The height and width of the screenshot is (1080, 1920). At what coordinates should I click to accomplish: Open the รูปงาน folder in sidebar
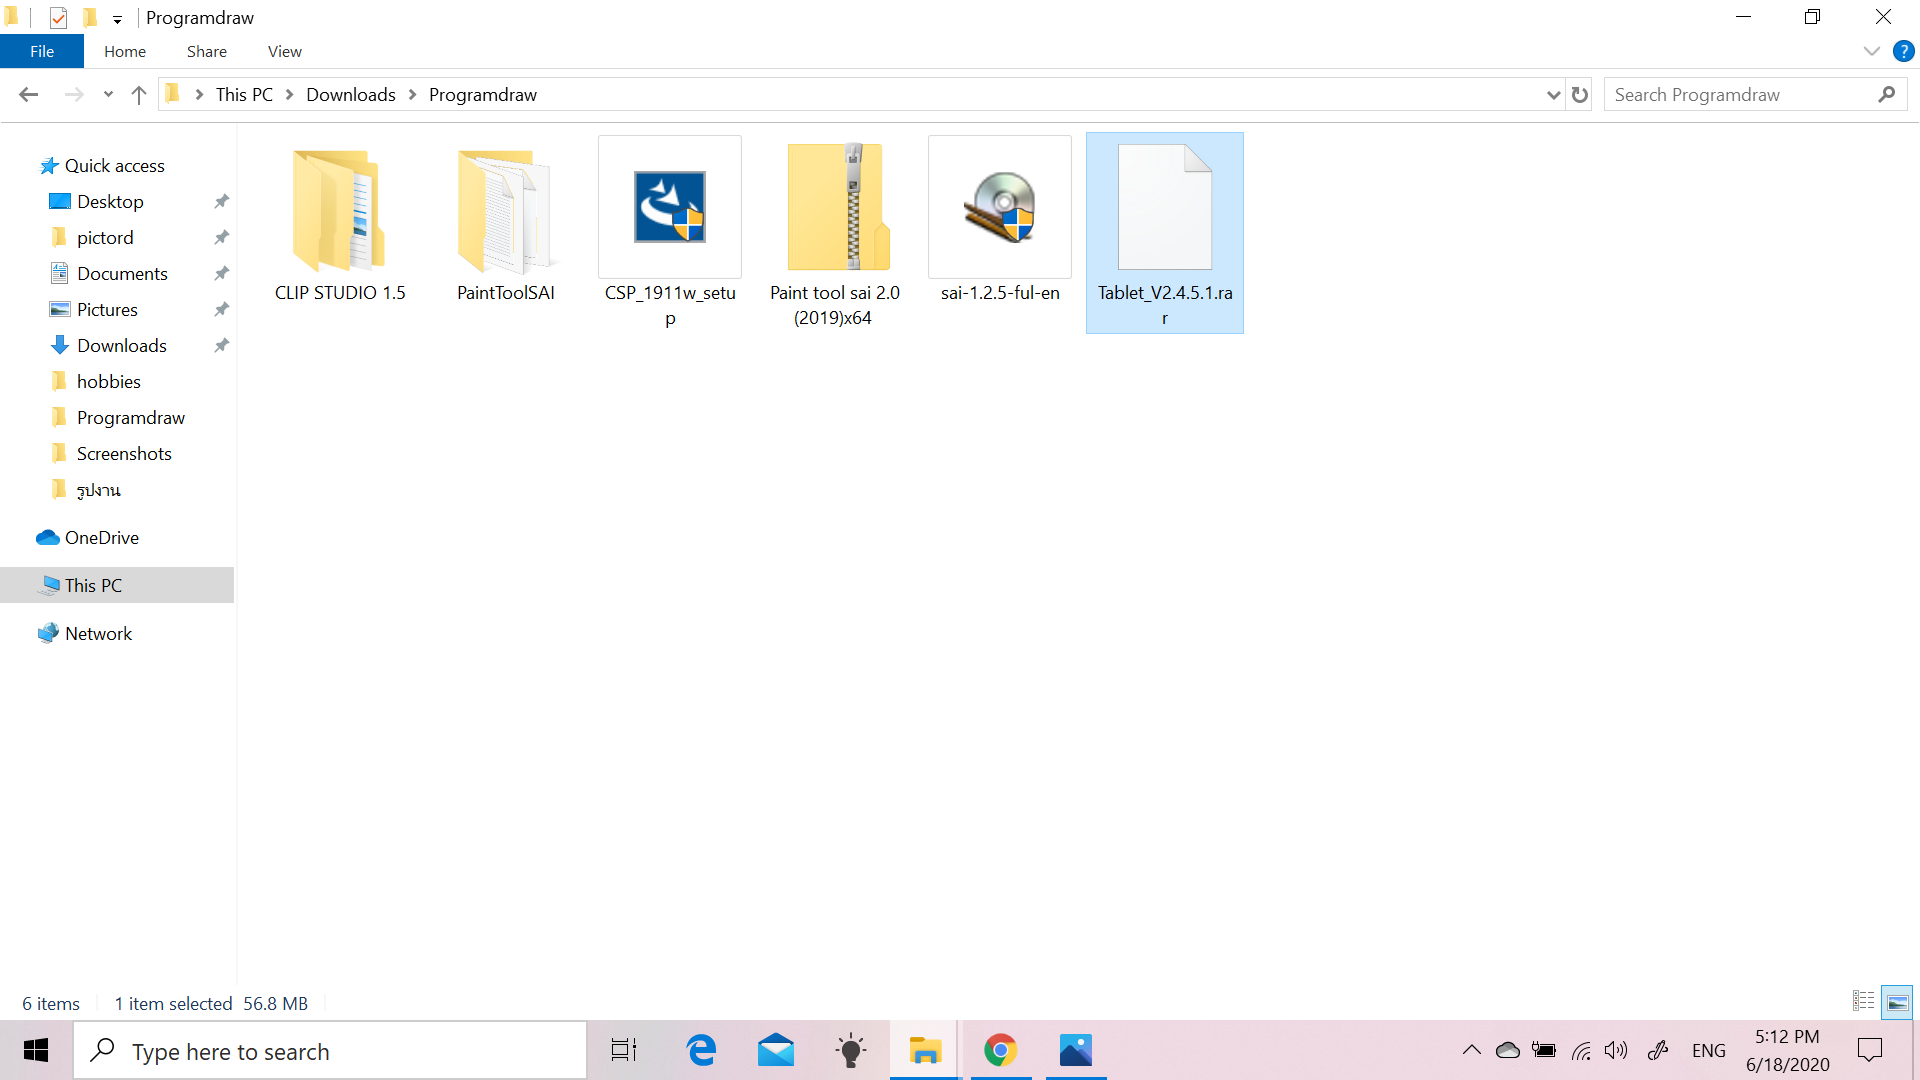click(x=98, y=490)
